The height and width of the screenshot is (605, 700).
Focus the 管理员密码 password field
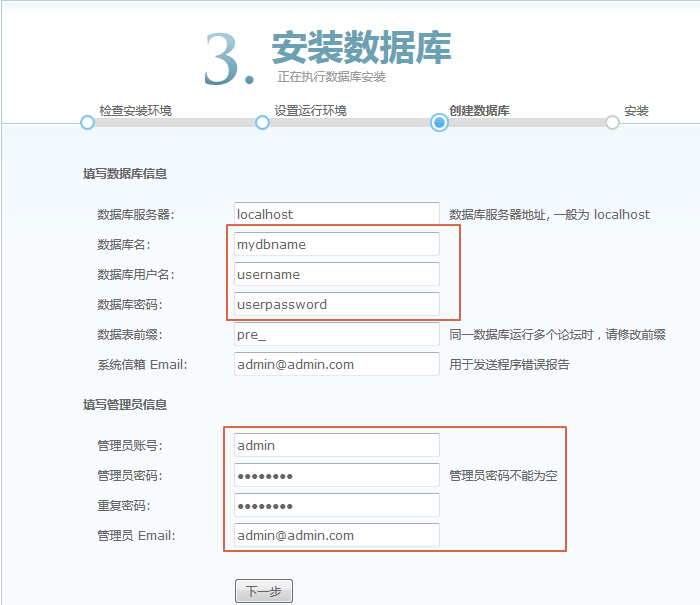(x=337, y=475)
